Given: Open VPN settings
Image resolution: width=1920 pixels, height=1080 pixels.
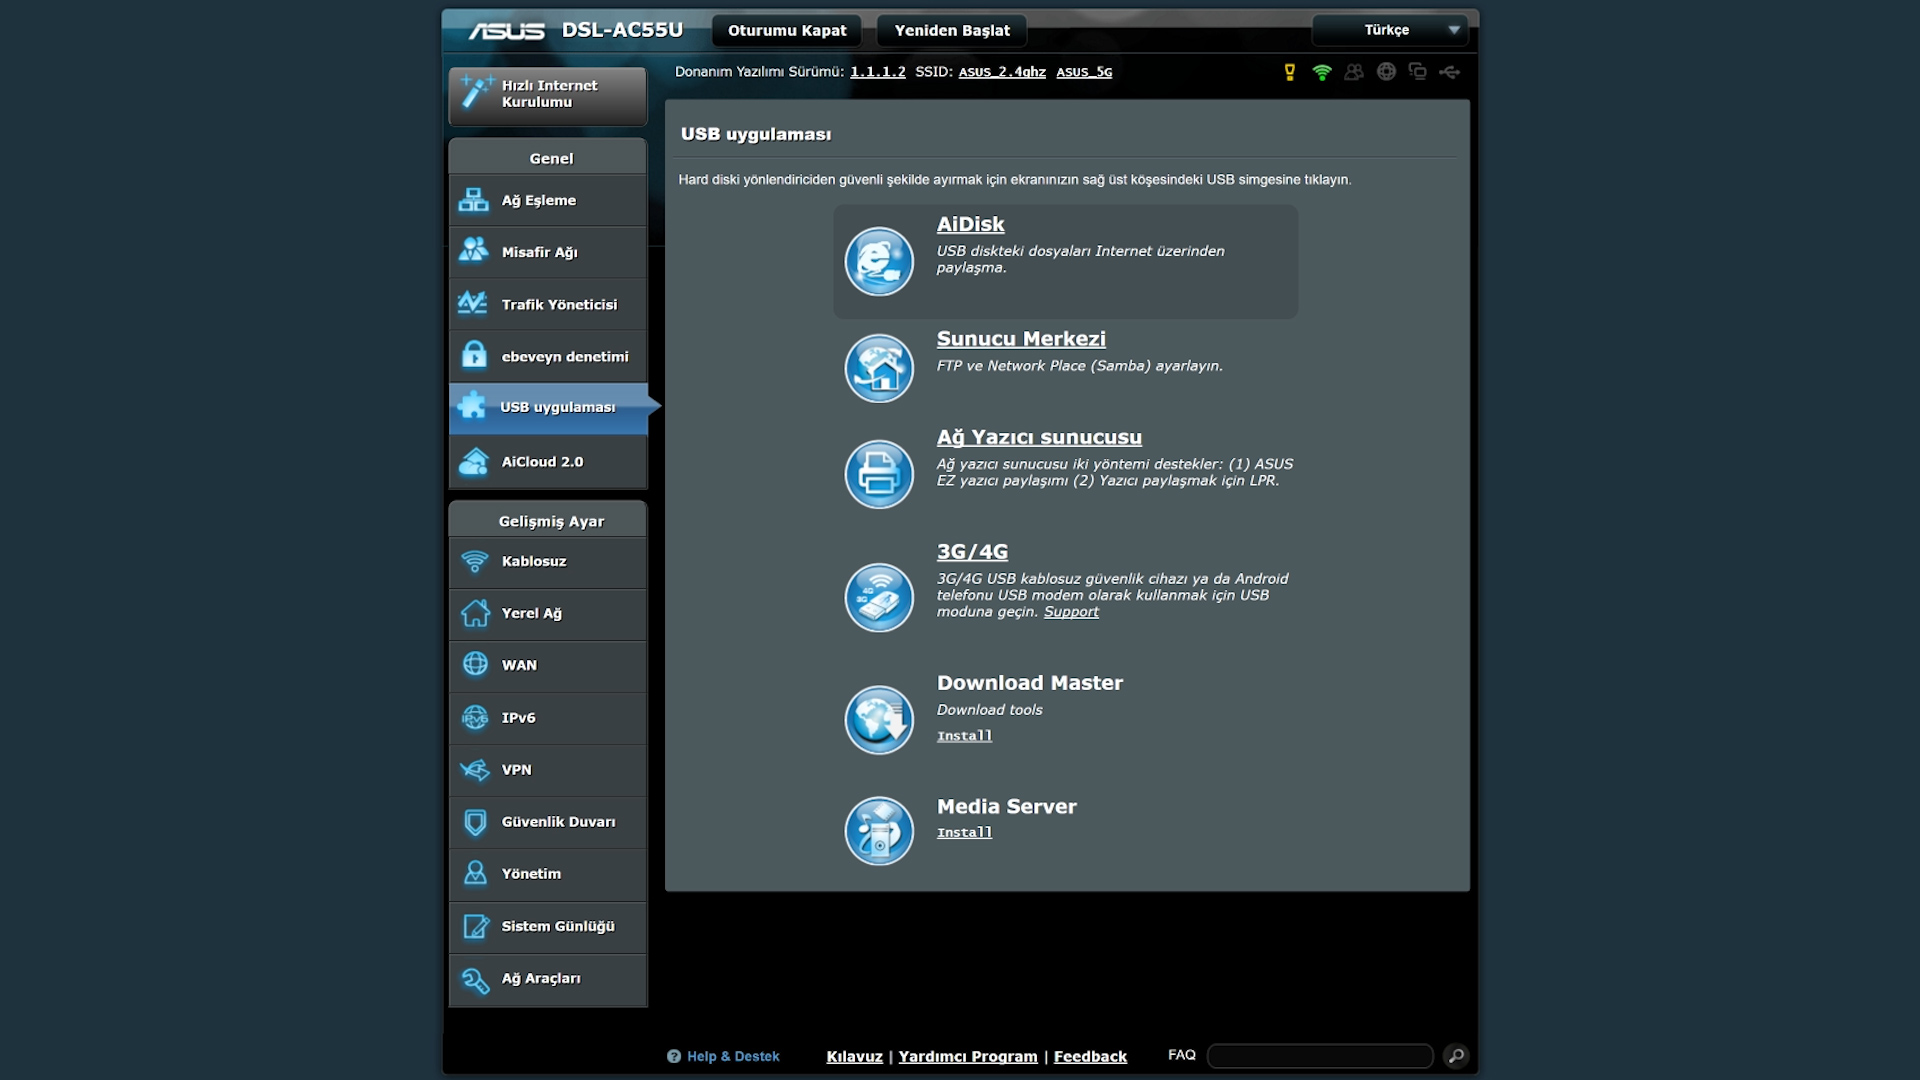Looking at the screenshot, I should 548,770.
